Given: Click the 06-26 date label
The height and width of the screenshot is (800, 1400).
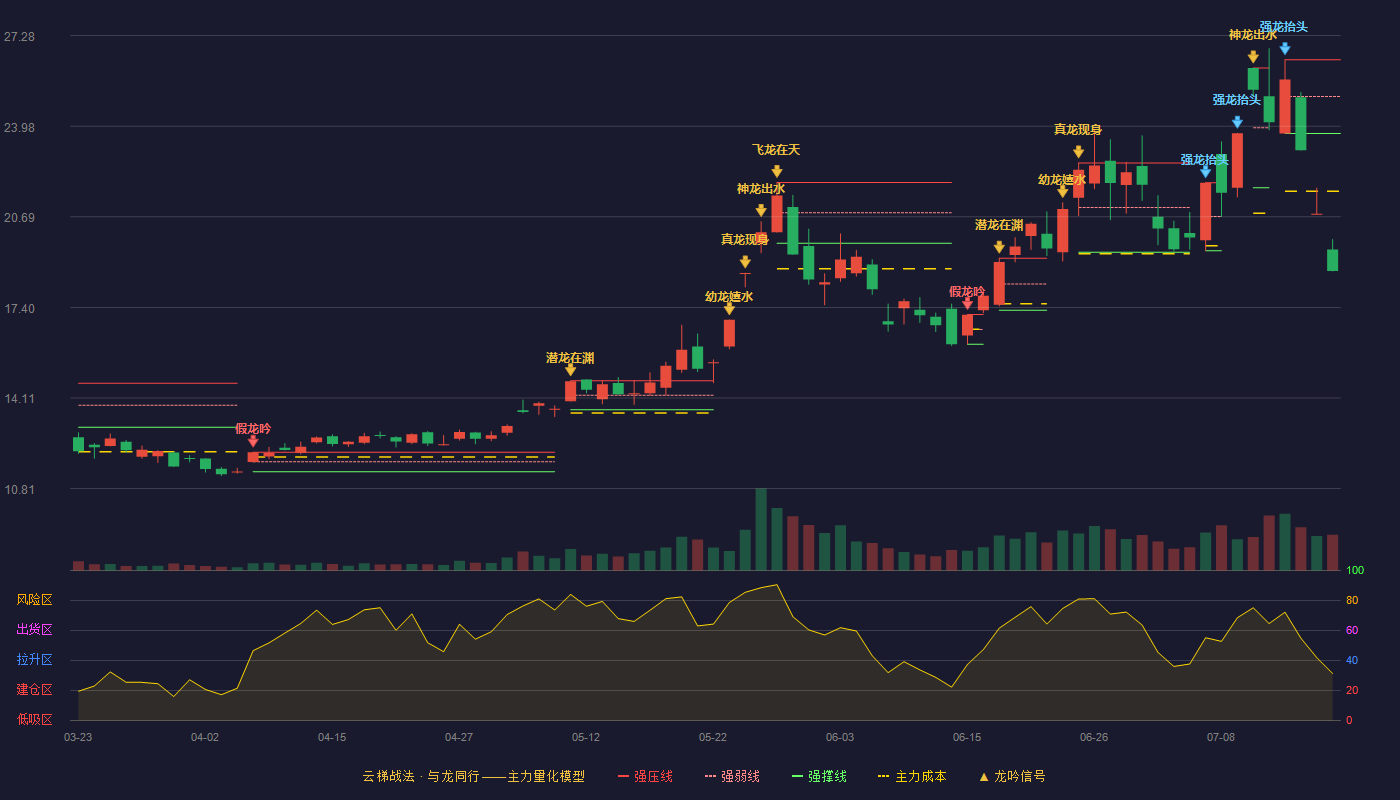Looking at the screenshot, I should 1094,737.
